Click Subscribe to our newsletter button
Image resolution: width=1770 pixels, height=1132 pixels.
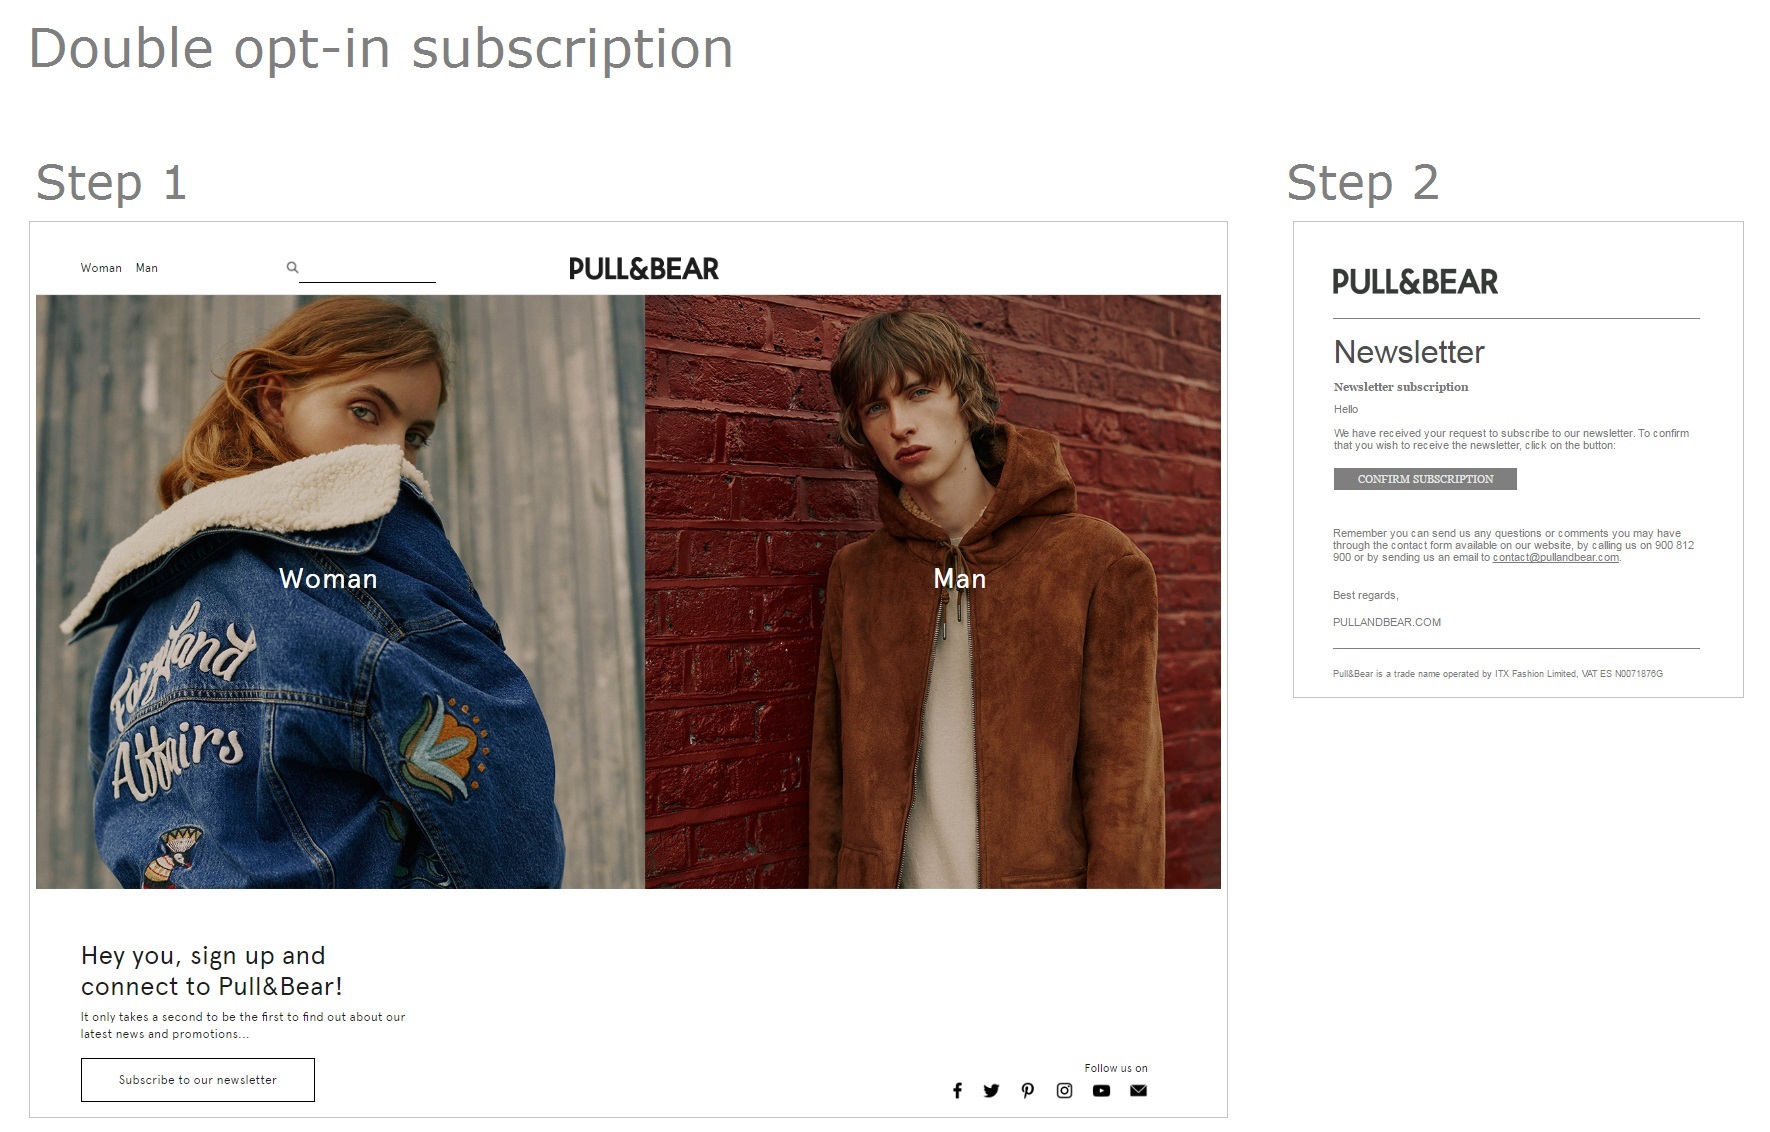pos(198,1080)
